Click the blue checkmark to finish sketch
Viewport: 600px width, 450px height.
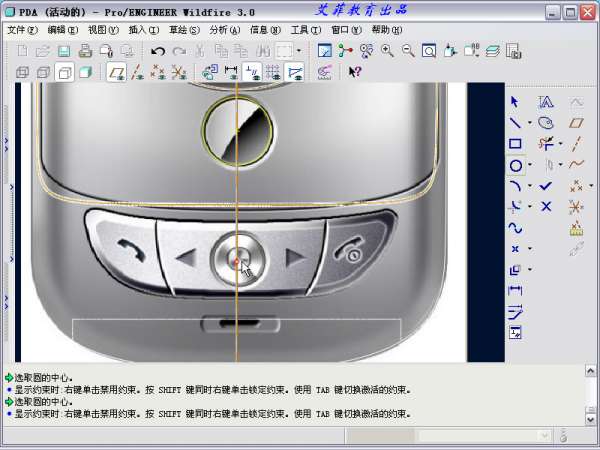coord(546,186)
